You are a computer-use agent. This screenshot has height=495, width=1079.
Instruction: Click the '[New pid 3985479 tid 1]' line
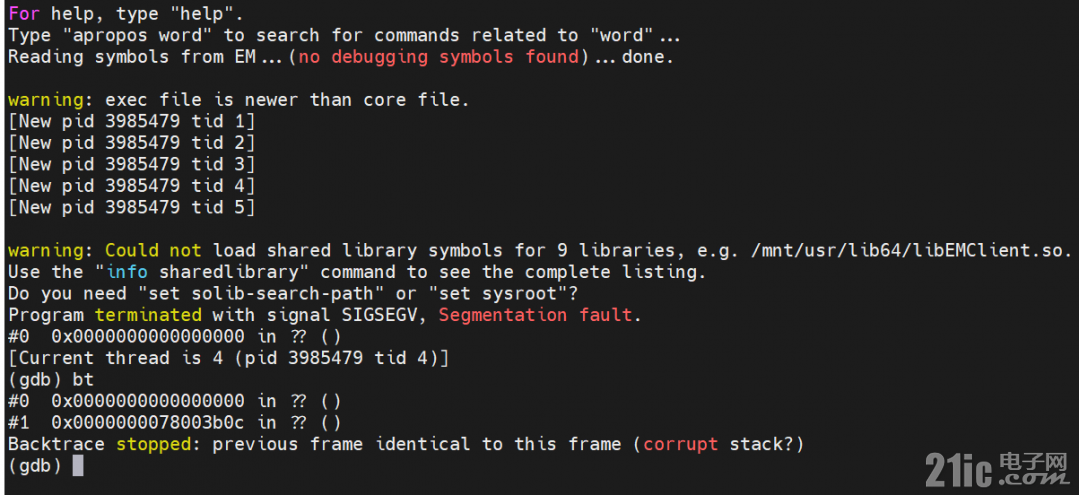[131, 121]
